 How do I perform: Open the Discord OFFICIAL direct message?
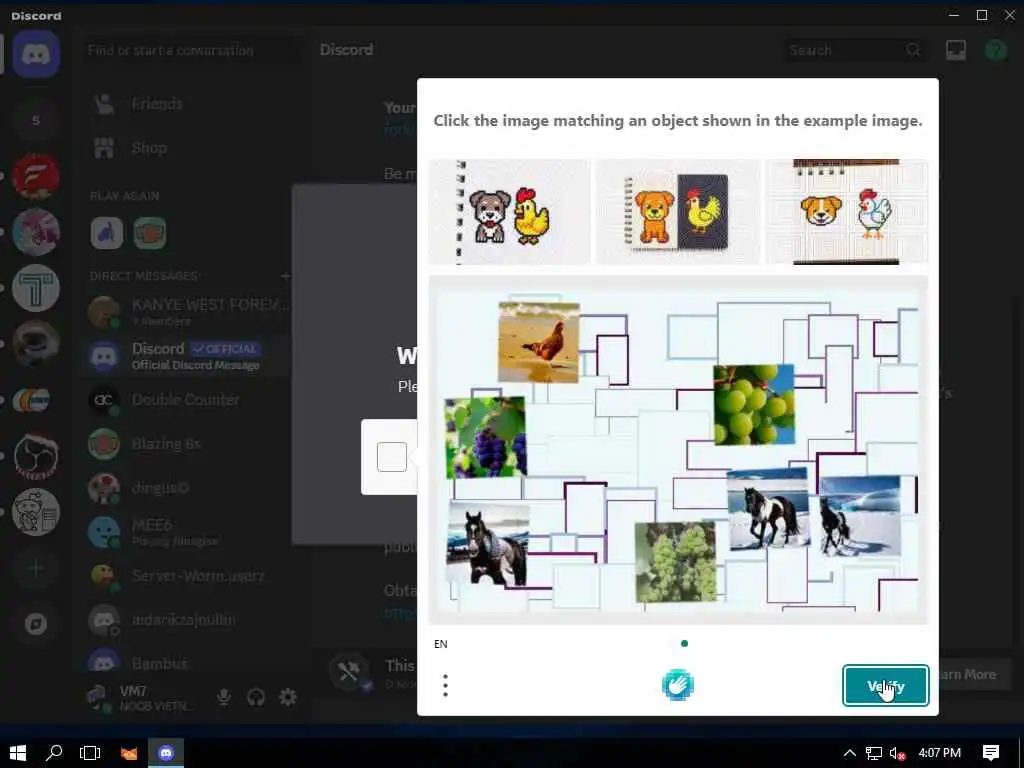pyautogui.click(x=189, y=355)
